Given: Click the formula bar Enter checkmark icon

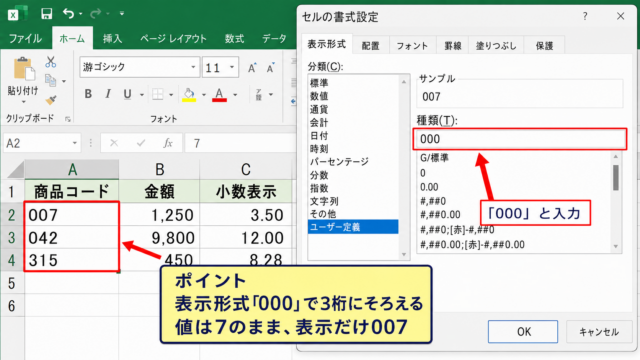Looking at the screenshot, I should [x=141, y=143].
